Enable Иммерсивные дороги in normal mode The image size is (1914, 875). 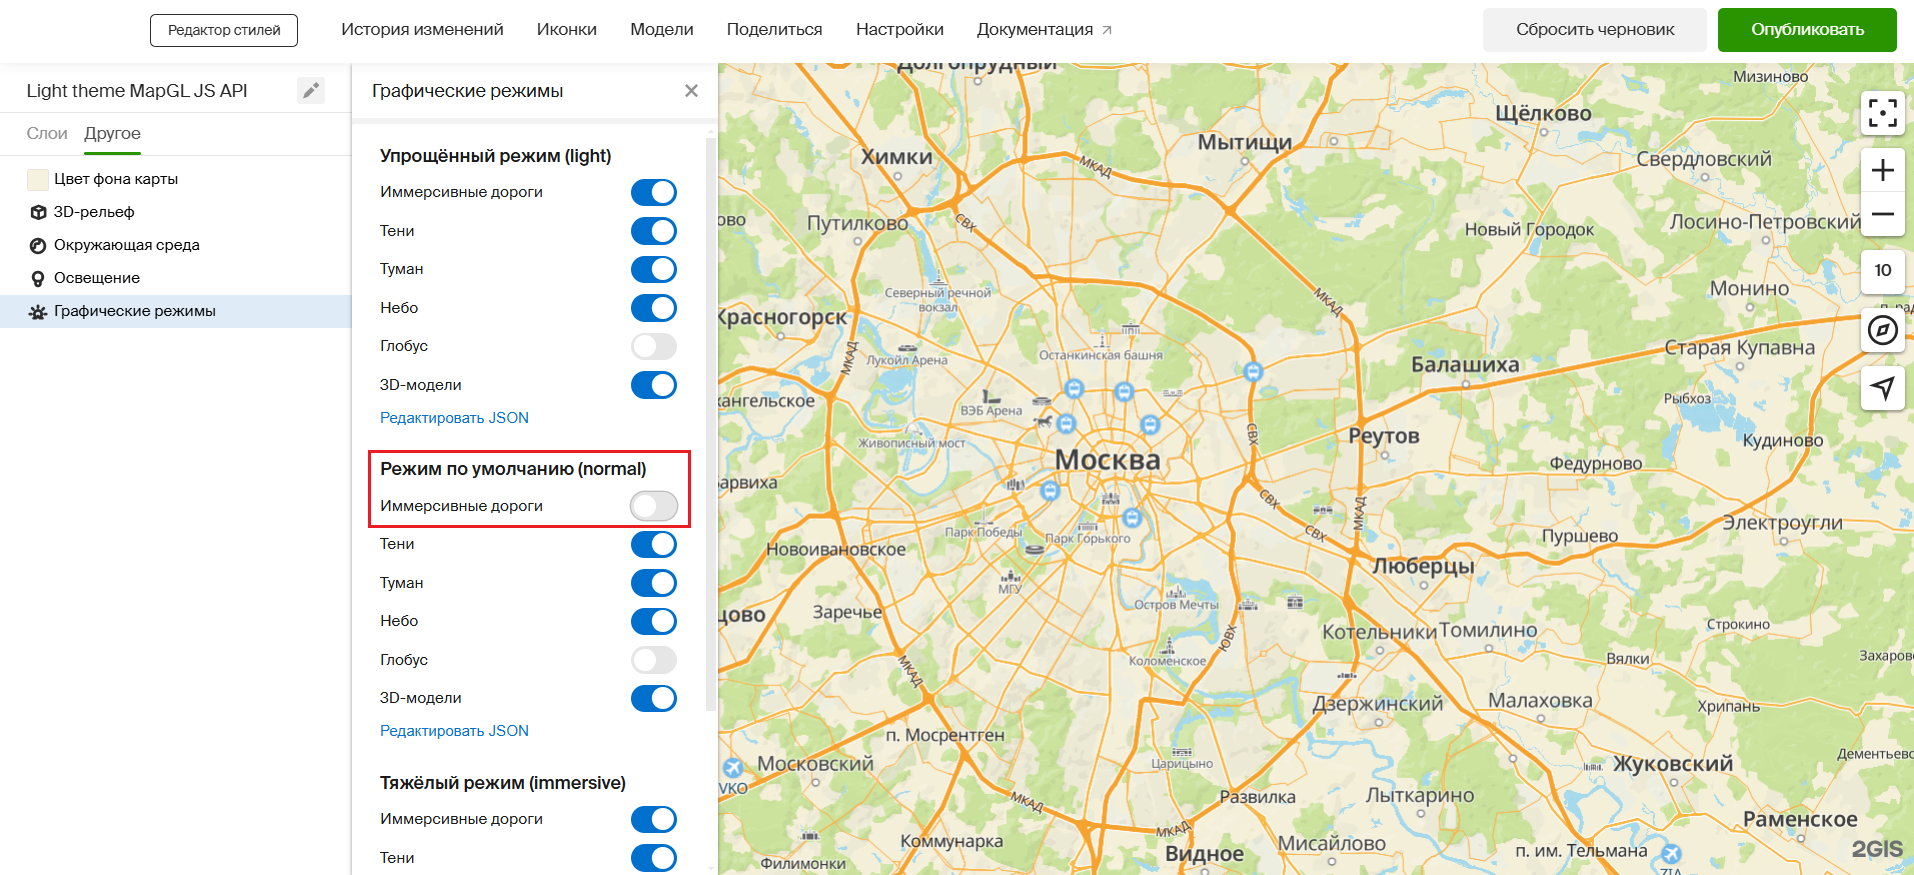pyautogui.click(x=654, y=506)
